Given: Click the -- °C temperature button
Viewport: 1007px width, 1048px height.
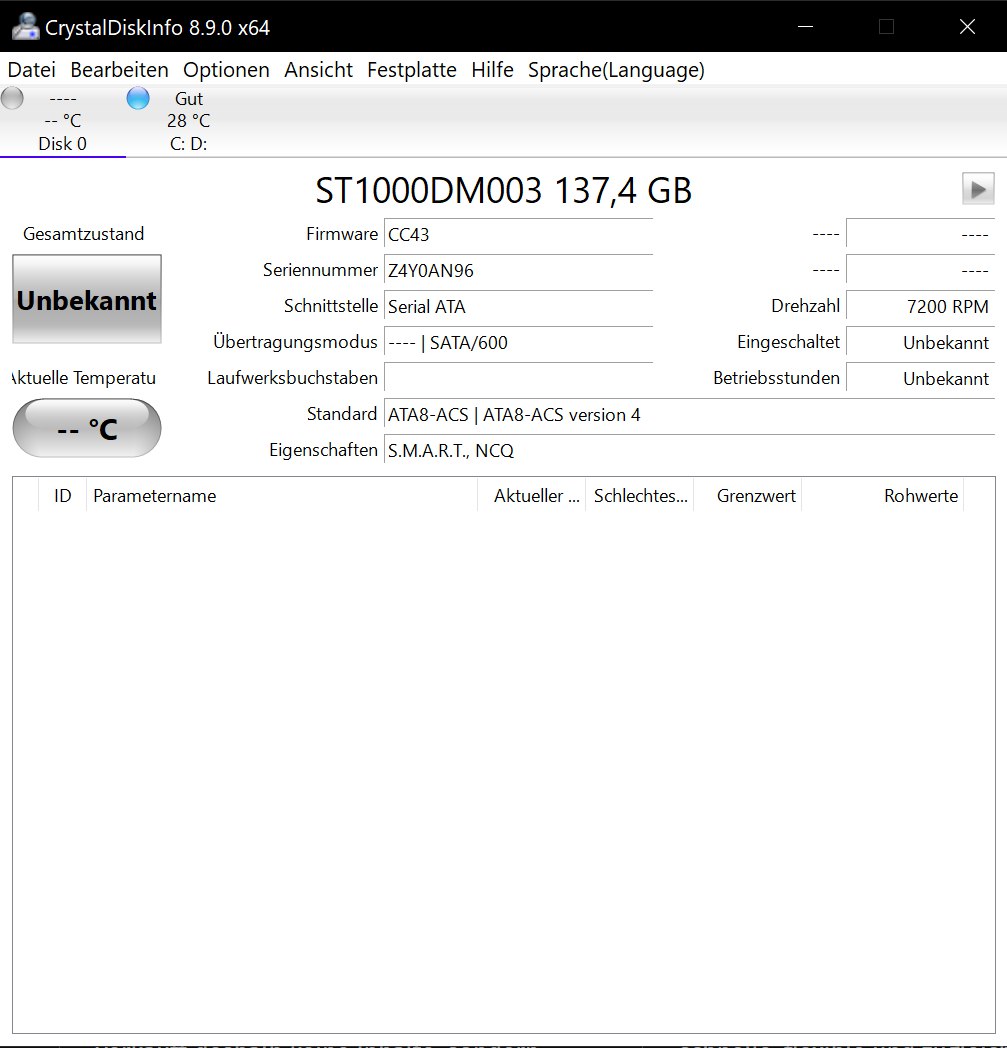Looking at the screenshot, I should click(x=87, y=428).
